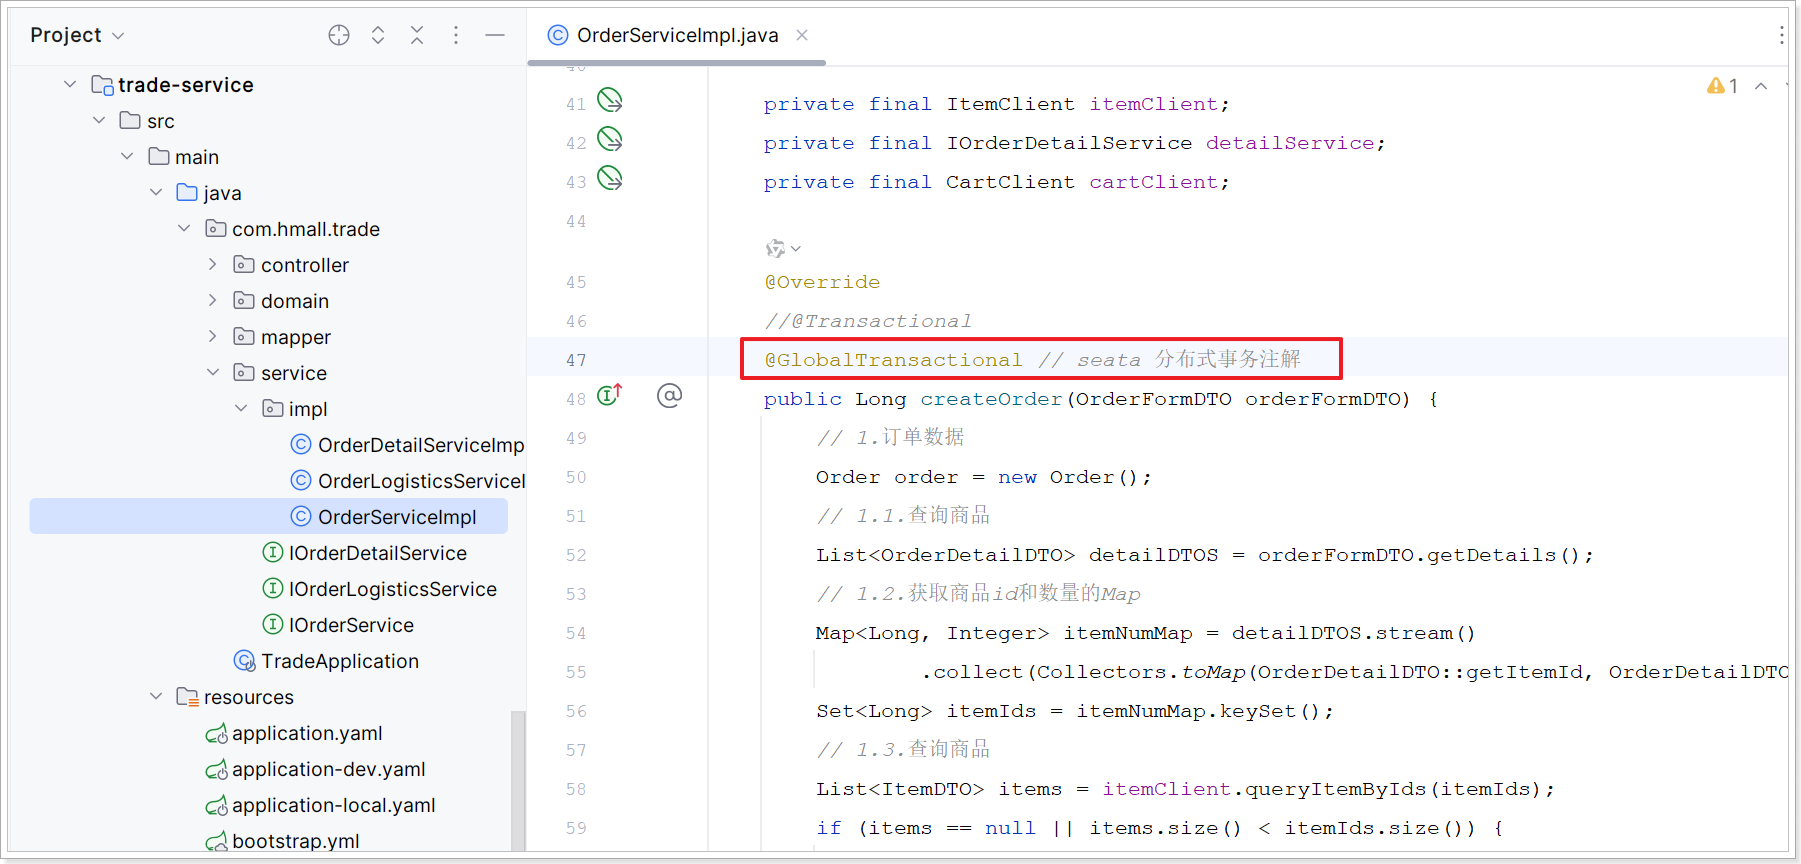1801x864 pixels.
Task: Collapse the impl package
Action: pos(241,409)
